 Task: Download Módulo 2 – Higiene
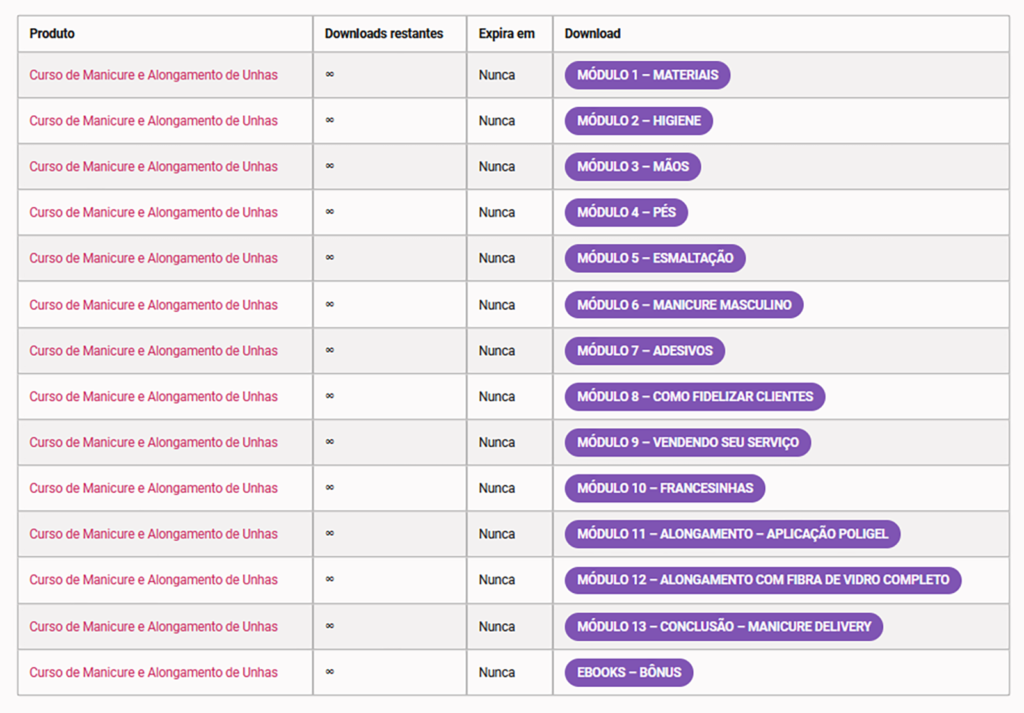[638, 121]
